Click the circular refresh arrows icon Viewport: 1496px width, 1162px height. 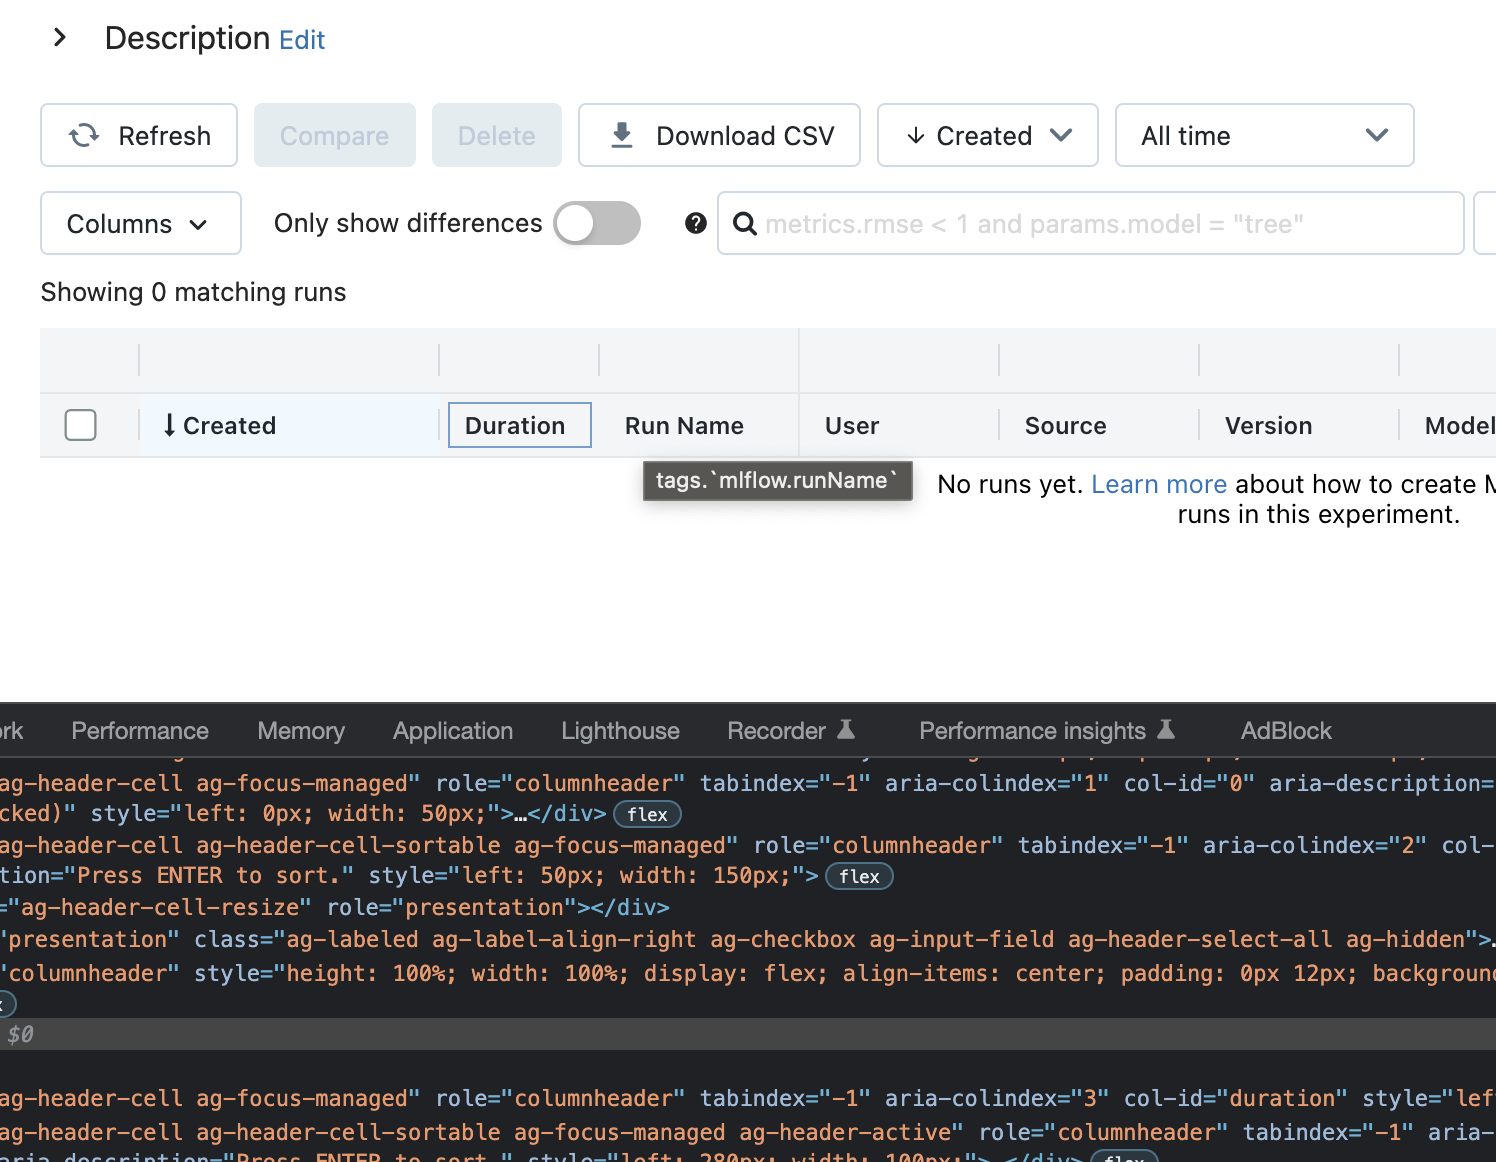pos(84,135)
